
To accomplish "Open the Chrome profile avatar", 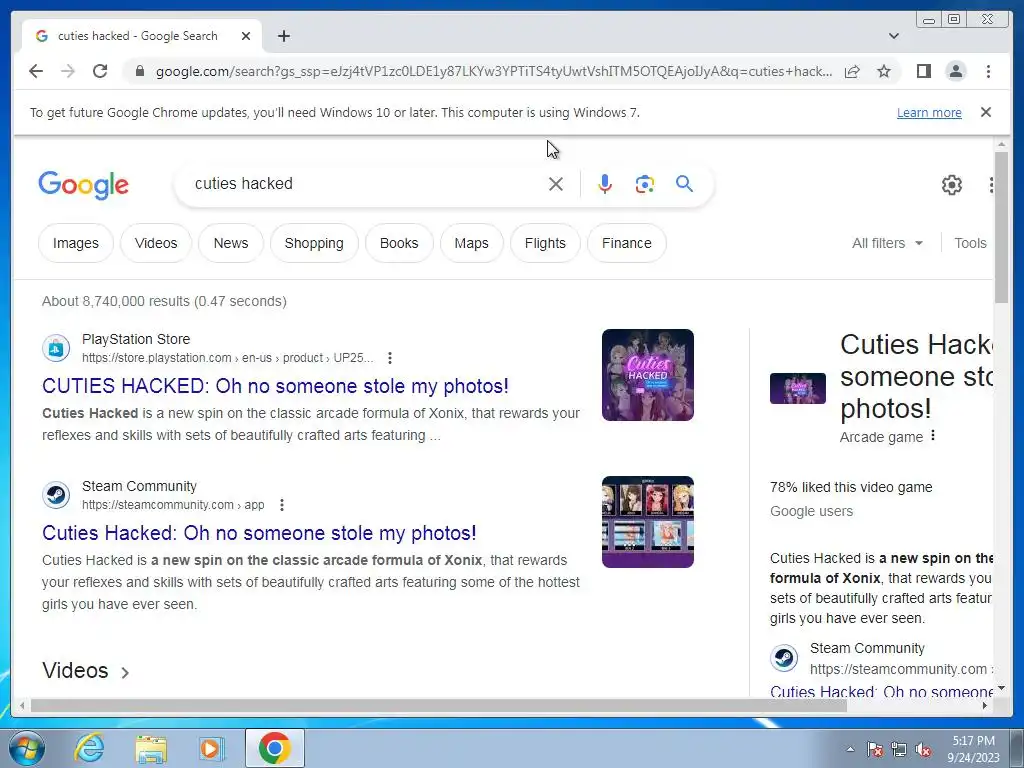I will click(955, 71).
